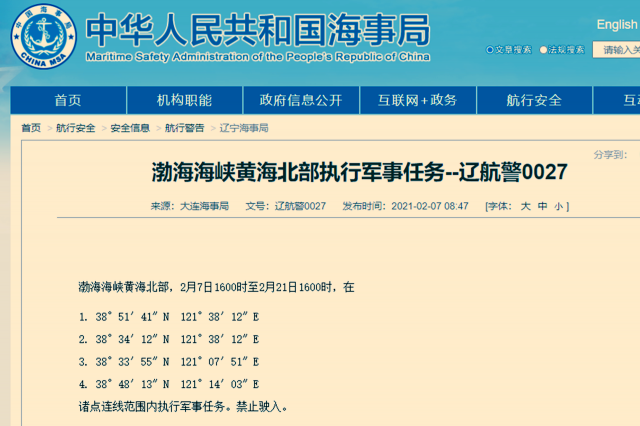Open the 政府信息公开 navigation tab

(301, 100)
